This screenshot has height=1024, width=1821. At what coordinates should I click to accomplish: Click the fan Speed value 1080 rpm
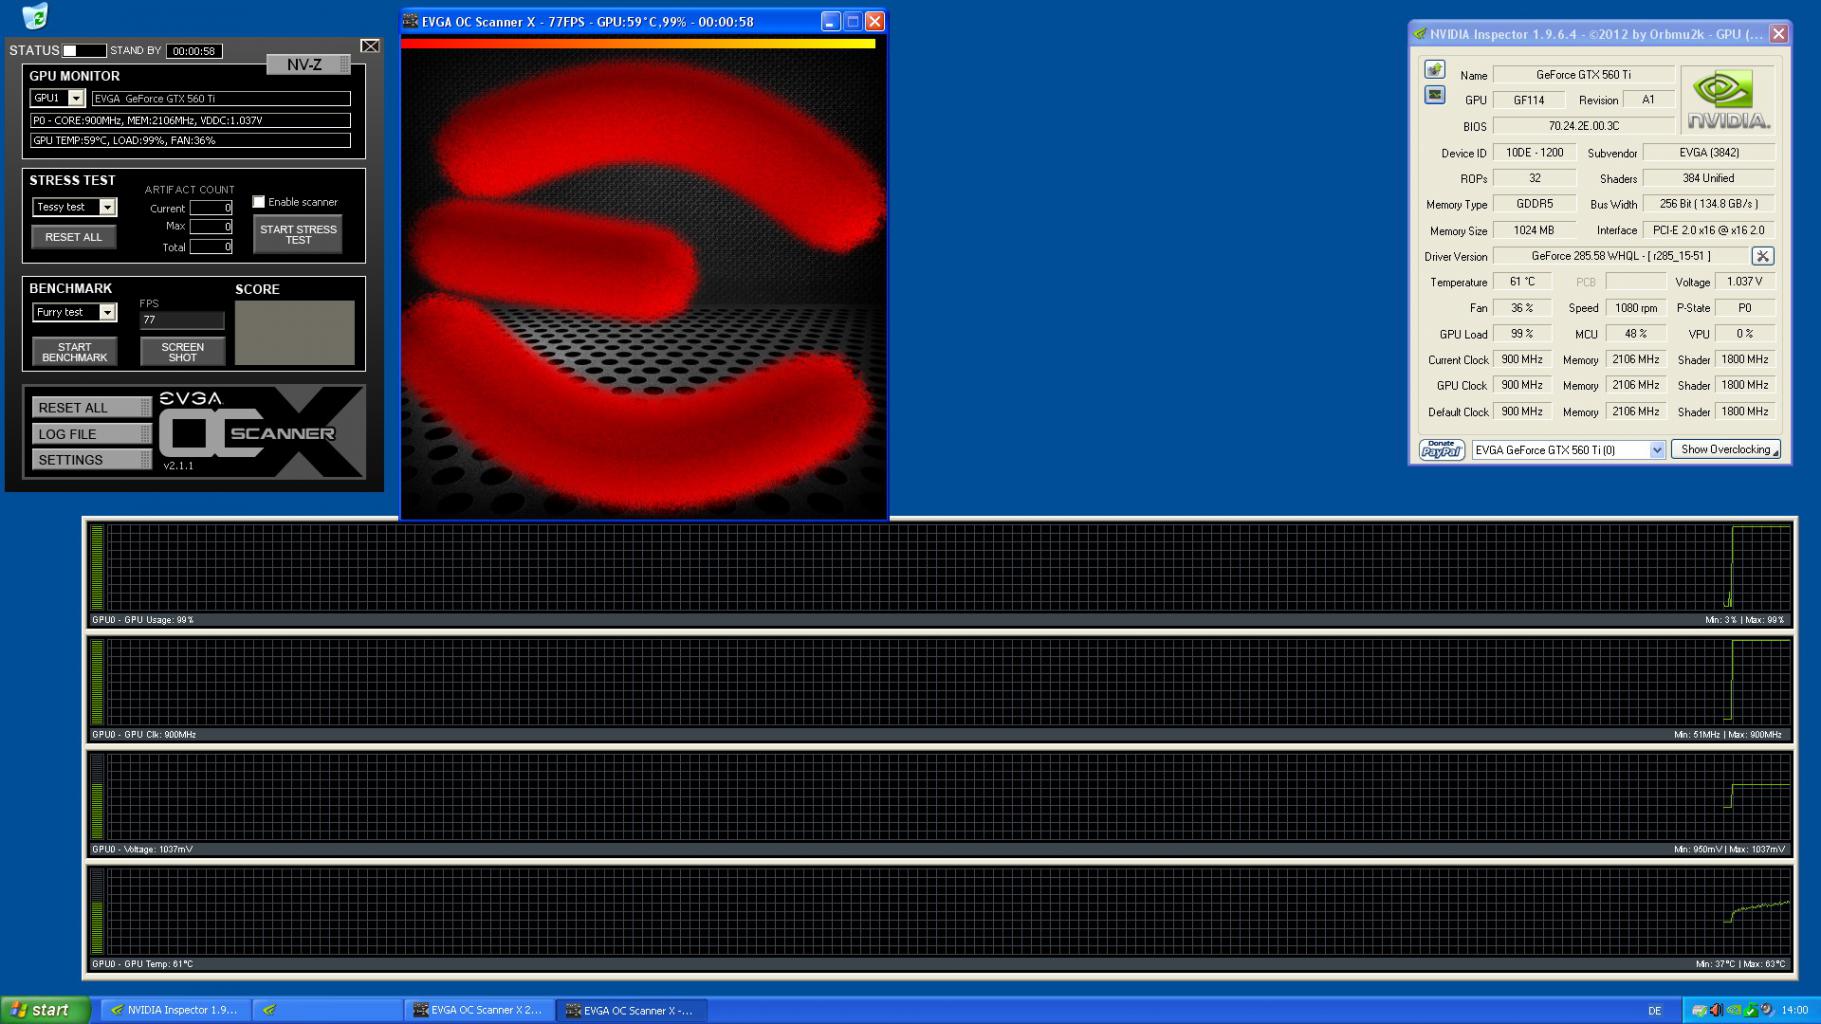coord(1636,308)
